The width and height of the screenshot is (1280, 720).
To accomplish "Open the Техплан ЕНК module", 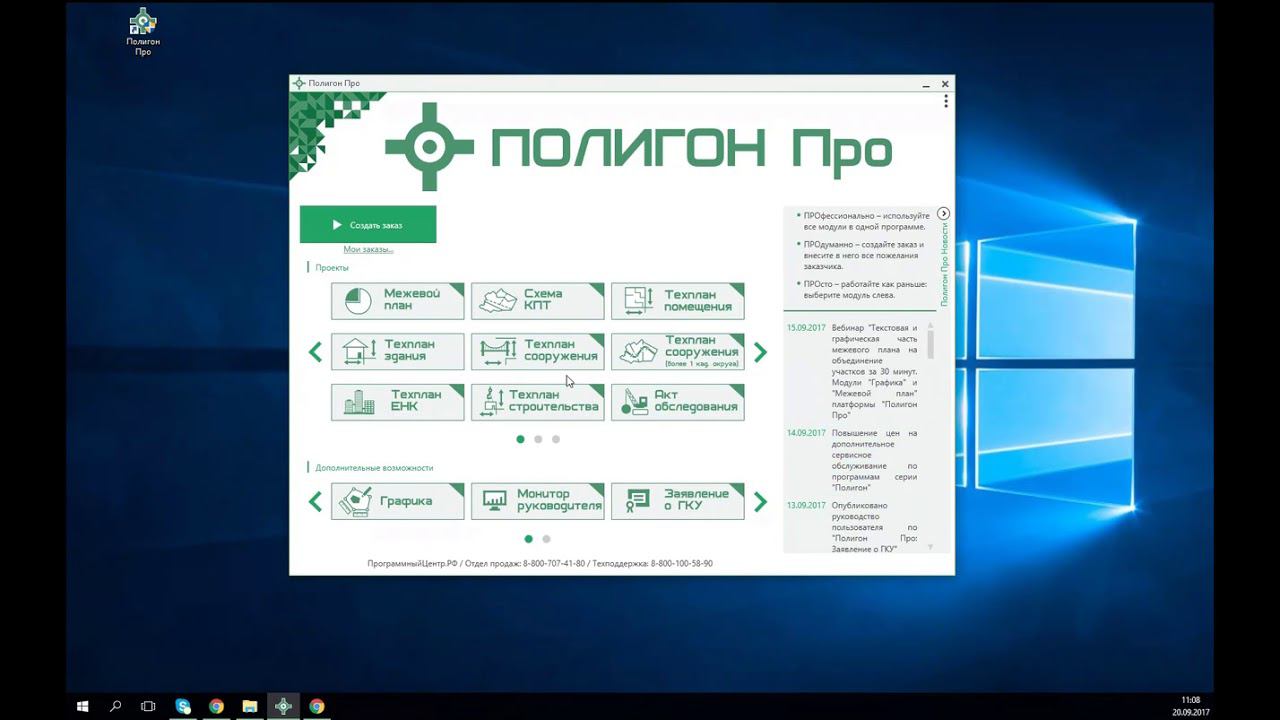I will [398, 402].
